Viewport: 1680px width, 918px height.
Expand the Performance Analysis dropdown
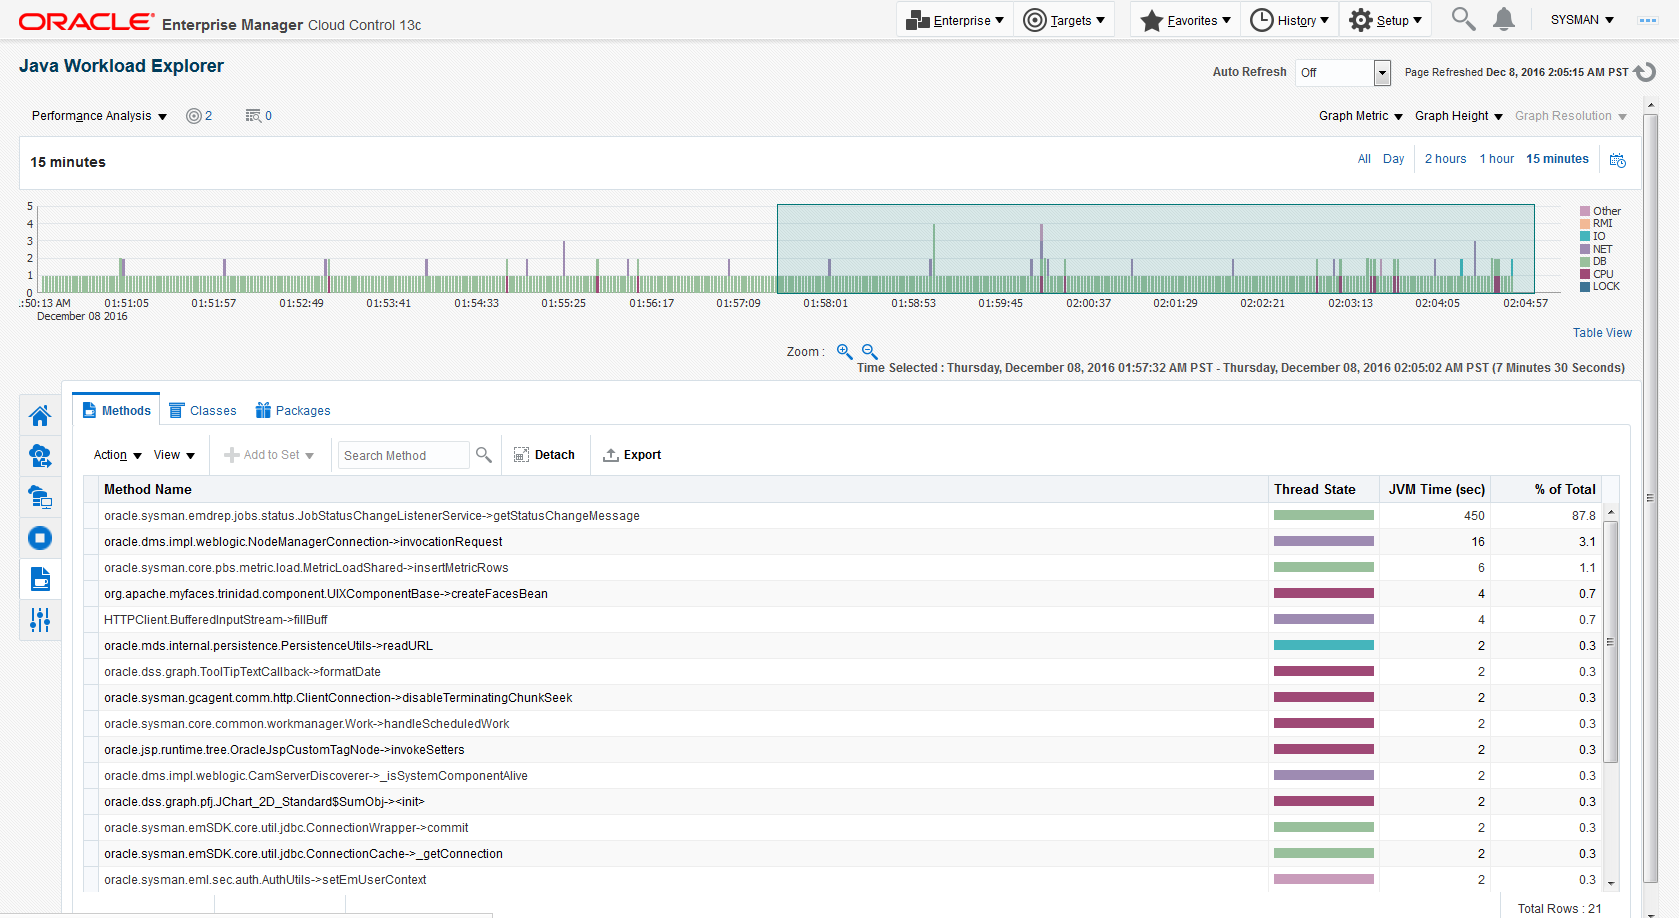[x=99, y=116]
